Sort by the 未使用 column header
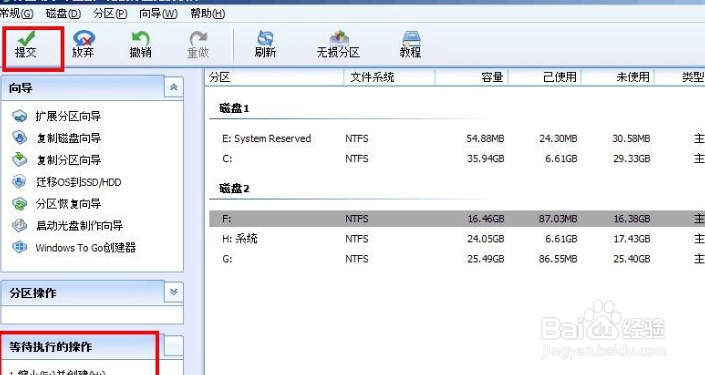The height and width of the screenshot is (375, 705). tap(618, 77)
